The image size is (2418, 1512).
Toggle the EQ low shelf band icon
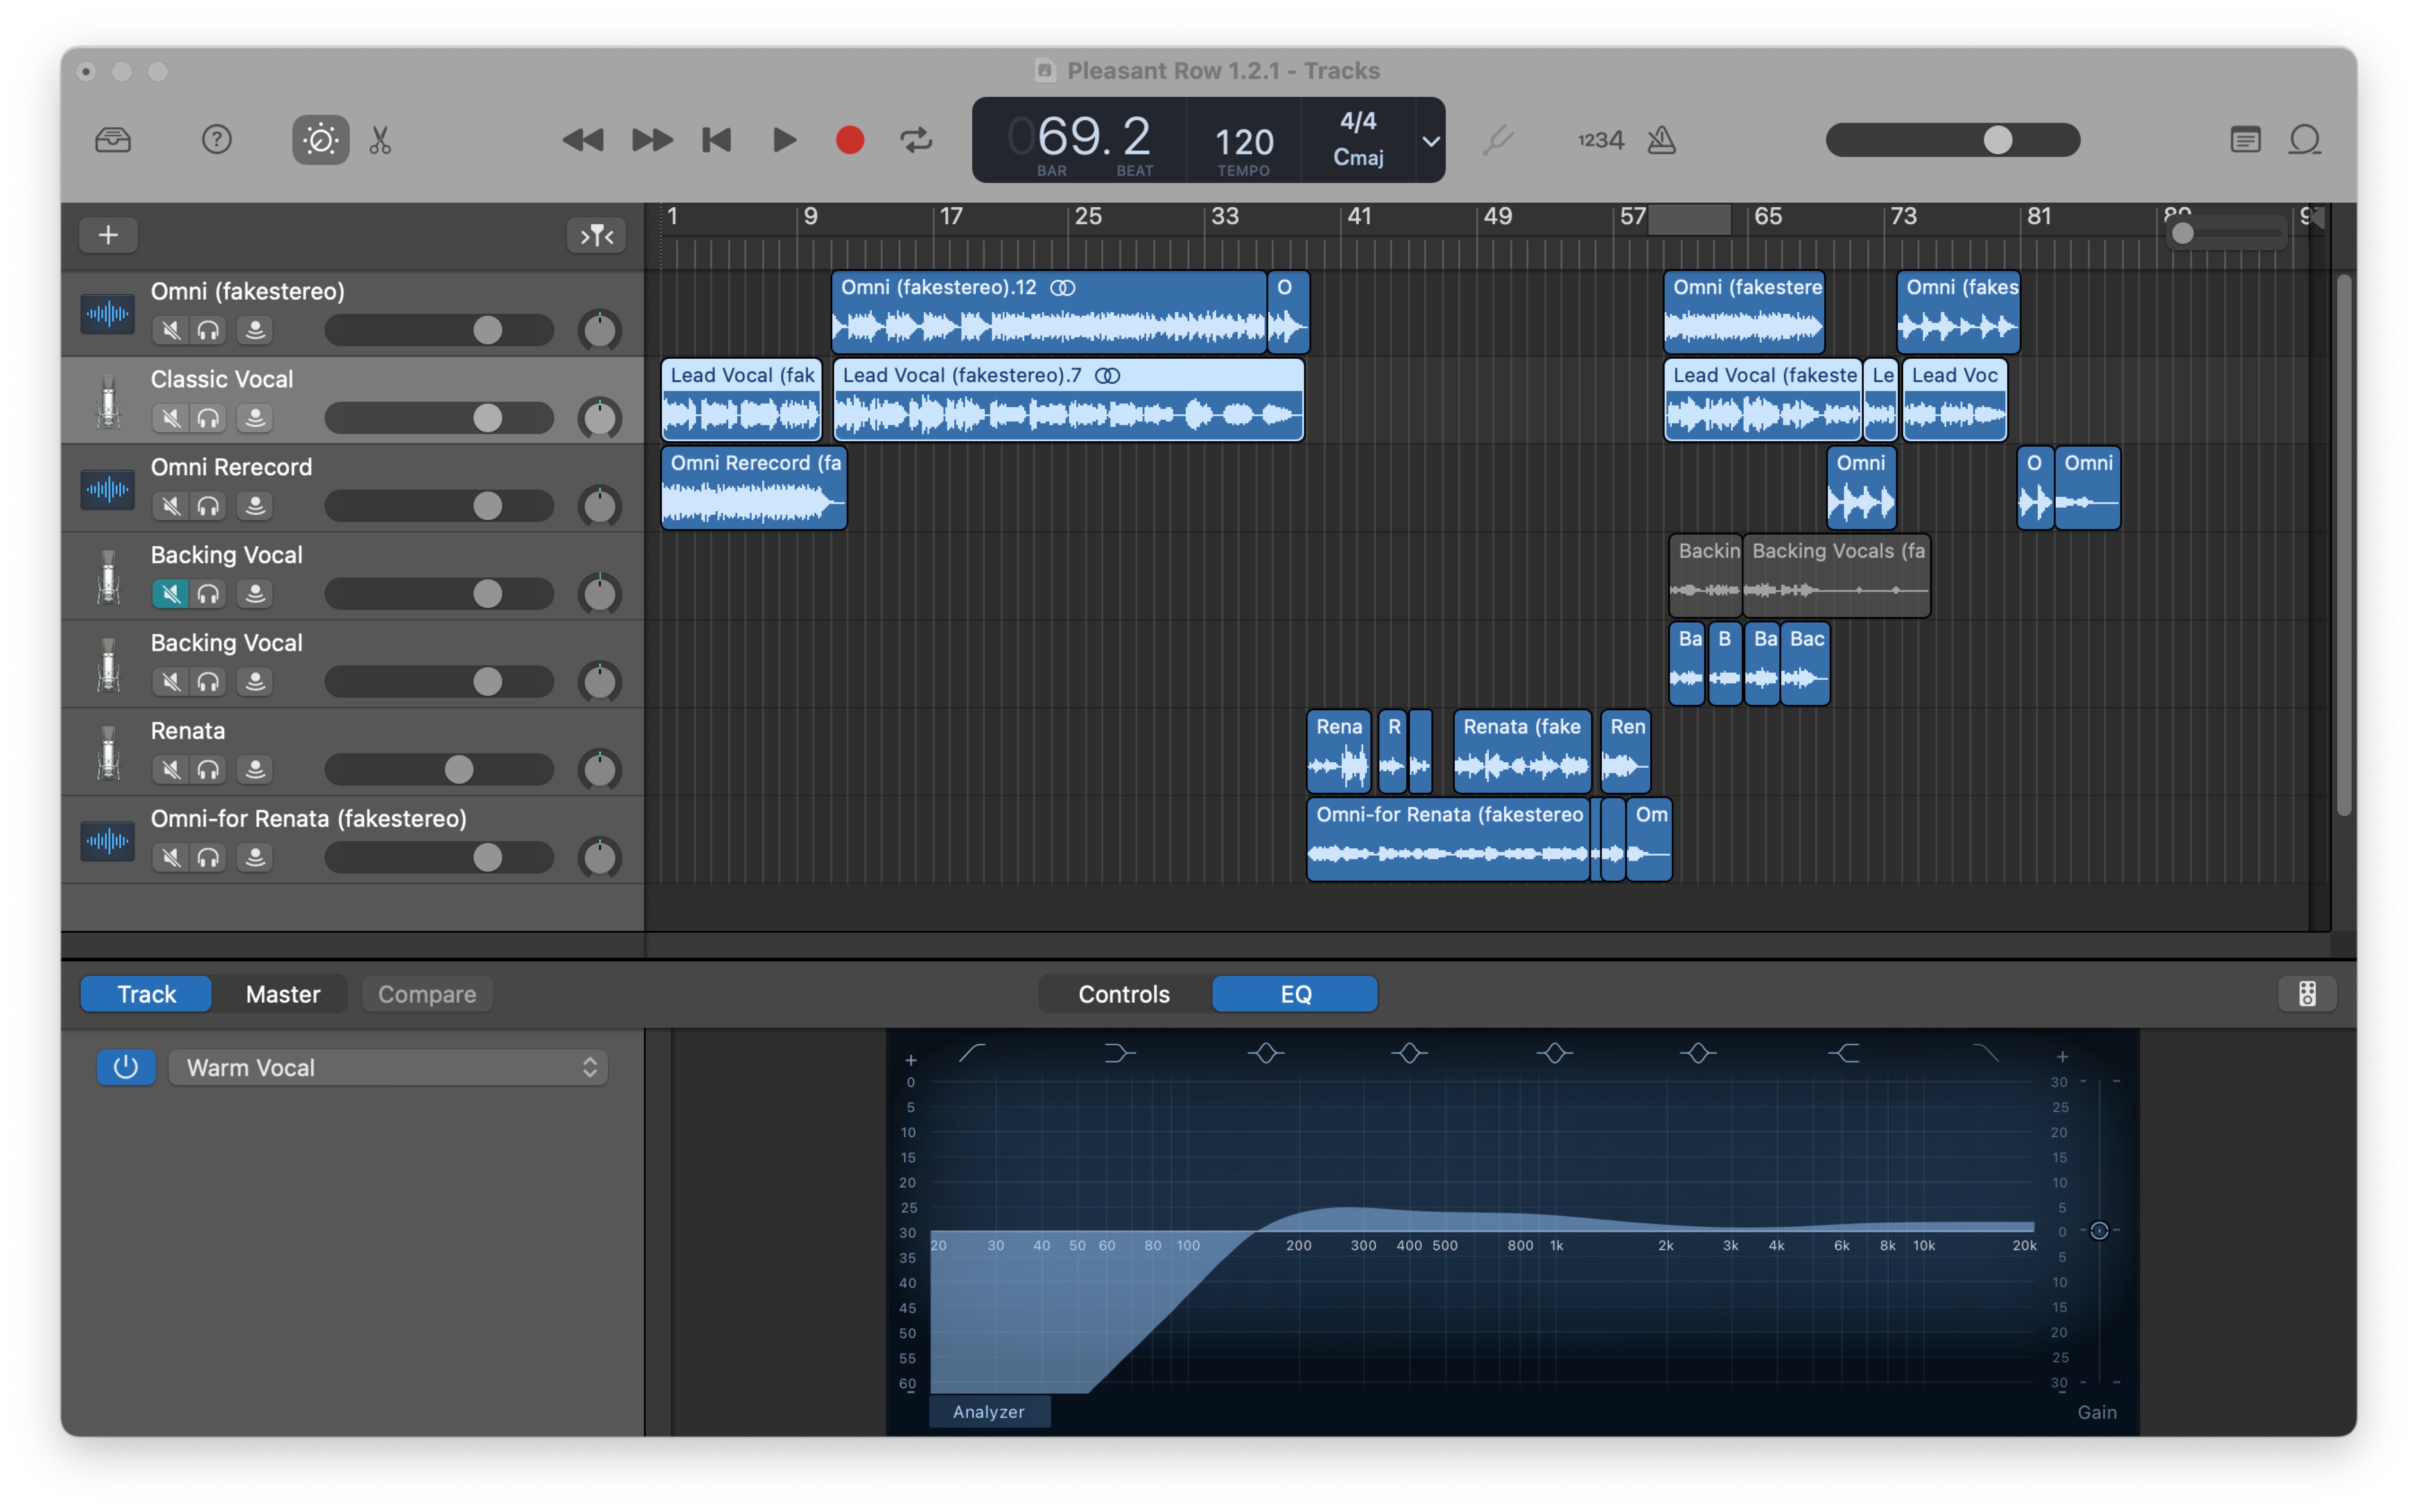click(x=1120, y=1053)
